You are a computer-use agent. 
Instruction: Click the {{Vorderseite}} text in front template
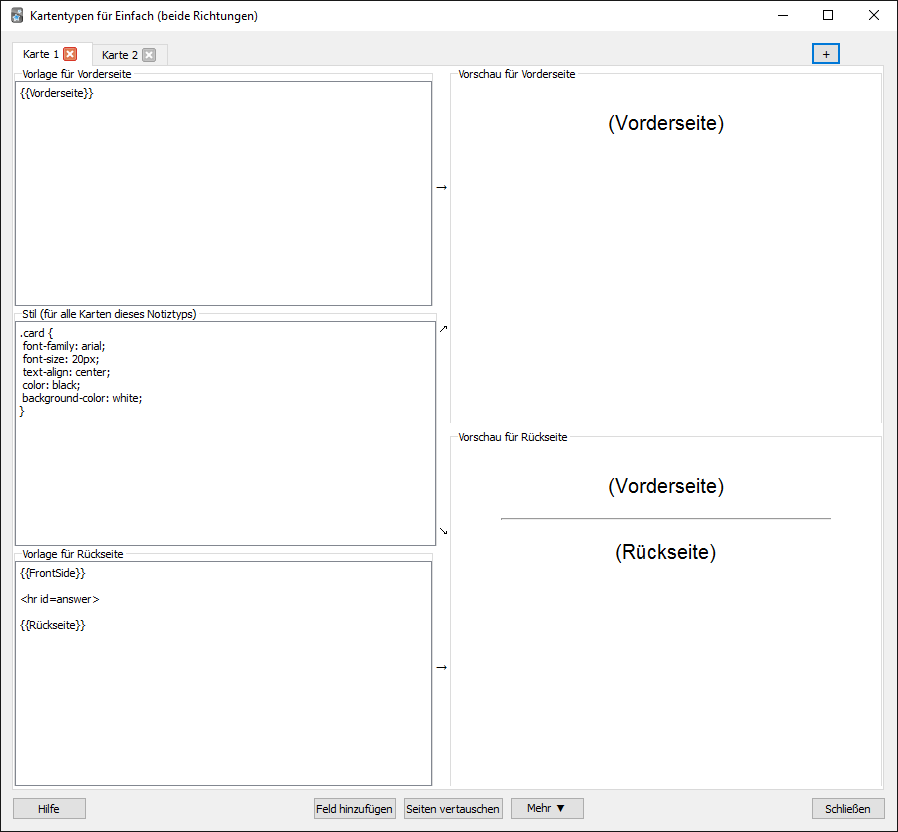57,93
